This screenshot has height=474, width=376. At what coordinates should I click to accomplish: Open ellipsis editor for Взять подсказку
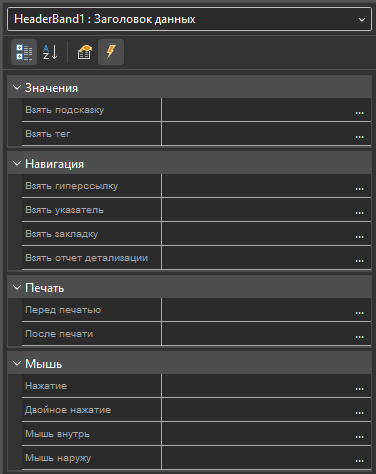coord(359,113)
